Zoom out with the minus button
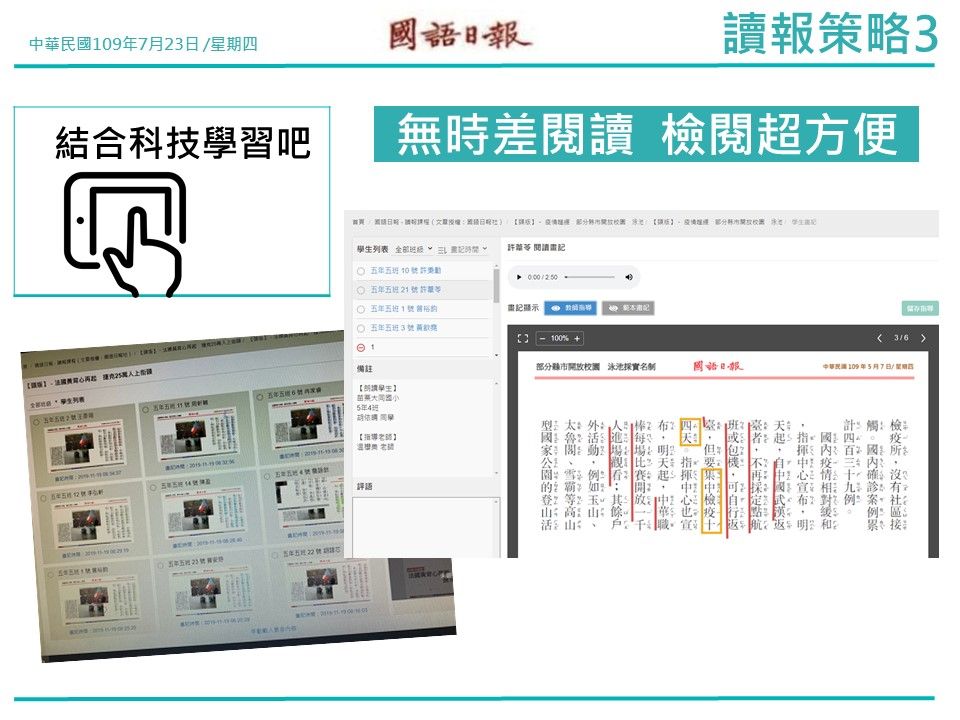The image size is (960, 720). point(541,338)
